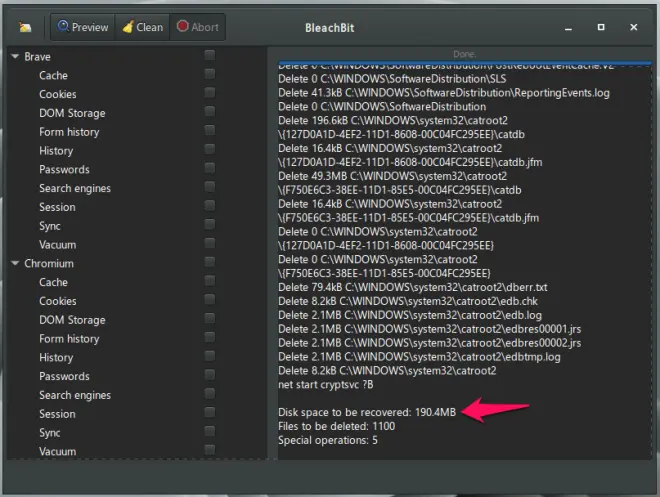660x497 pixels.
Task: Check Brave Search engines checkbox
Action: pos(210,186)
